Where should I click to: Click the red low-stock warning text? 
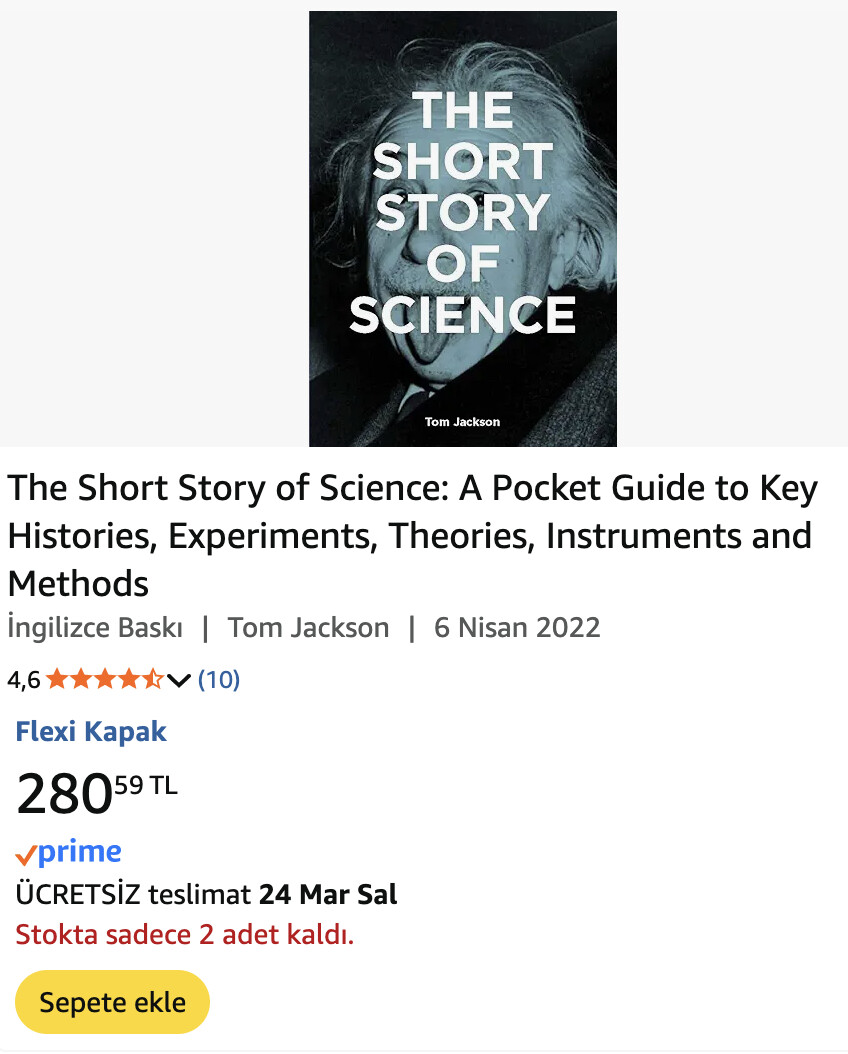[x=184, y=934]
